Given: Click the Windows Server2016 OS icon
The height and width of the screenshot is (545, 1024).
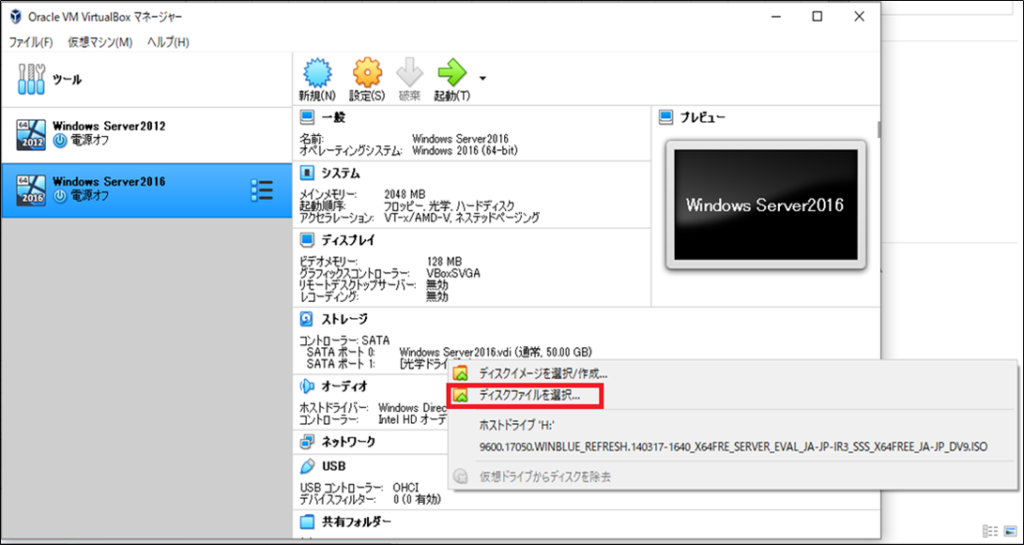Looking at the screenshot, I should (x=31, y=190).
